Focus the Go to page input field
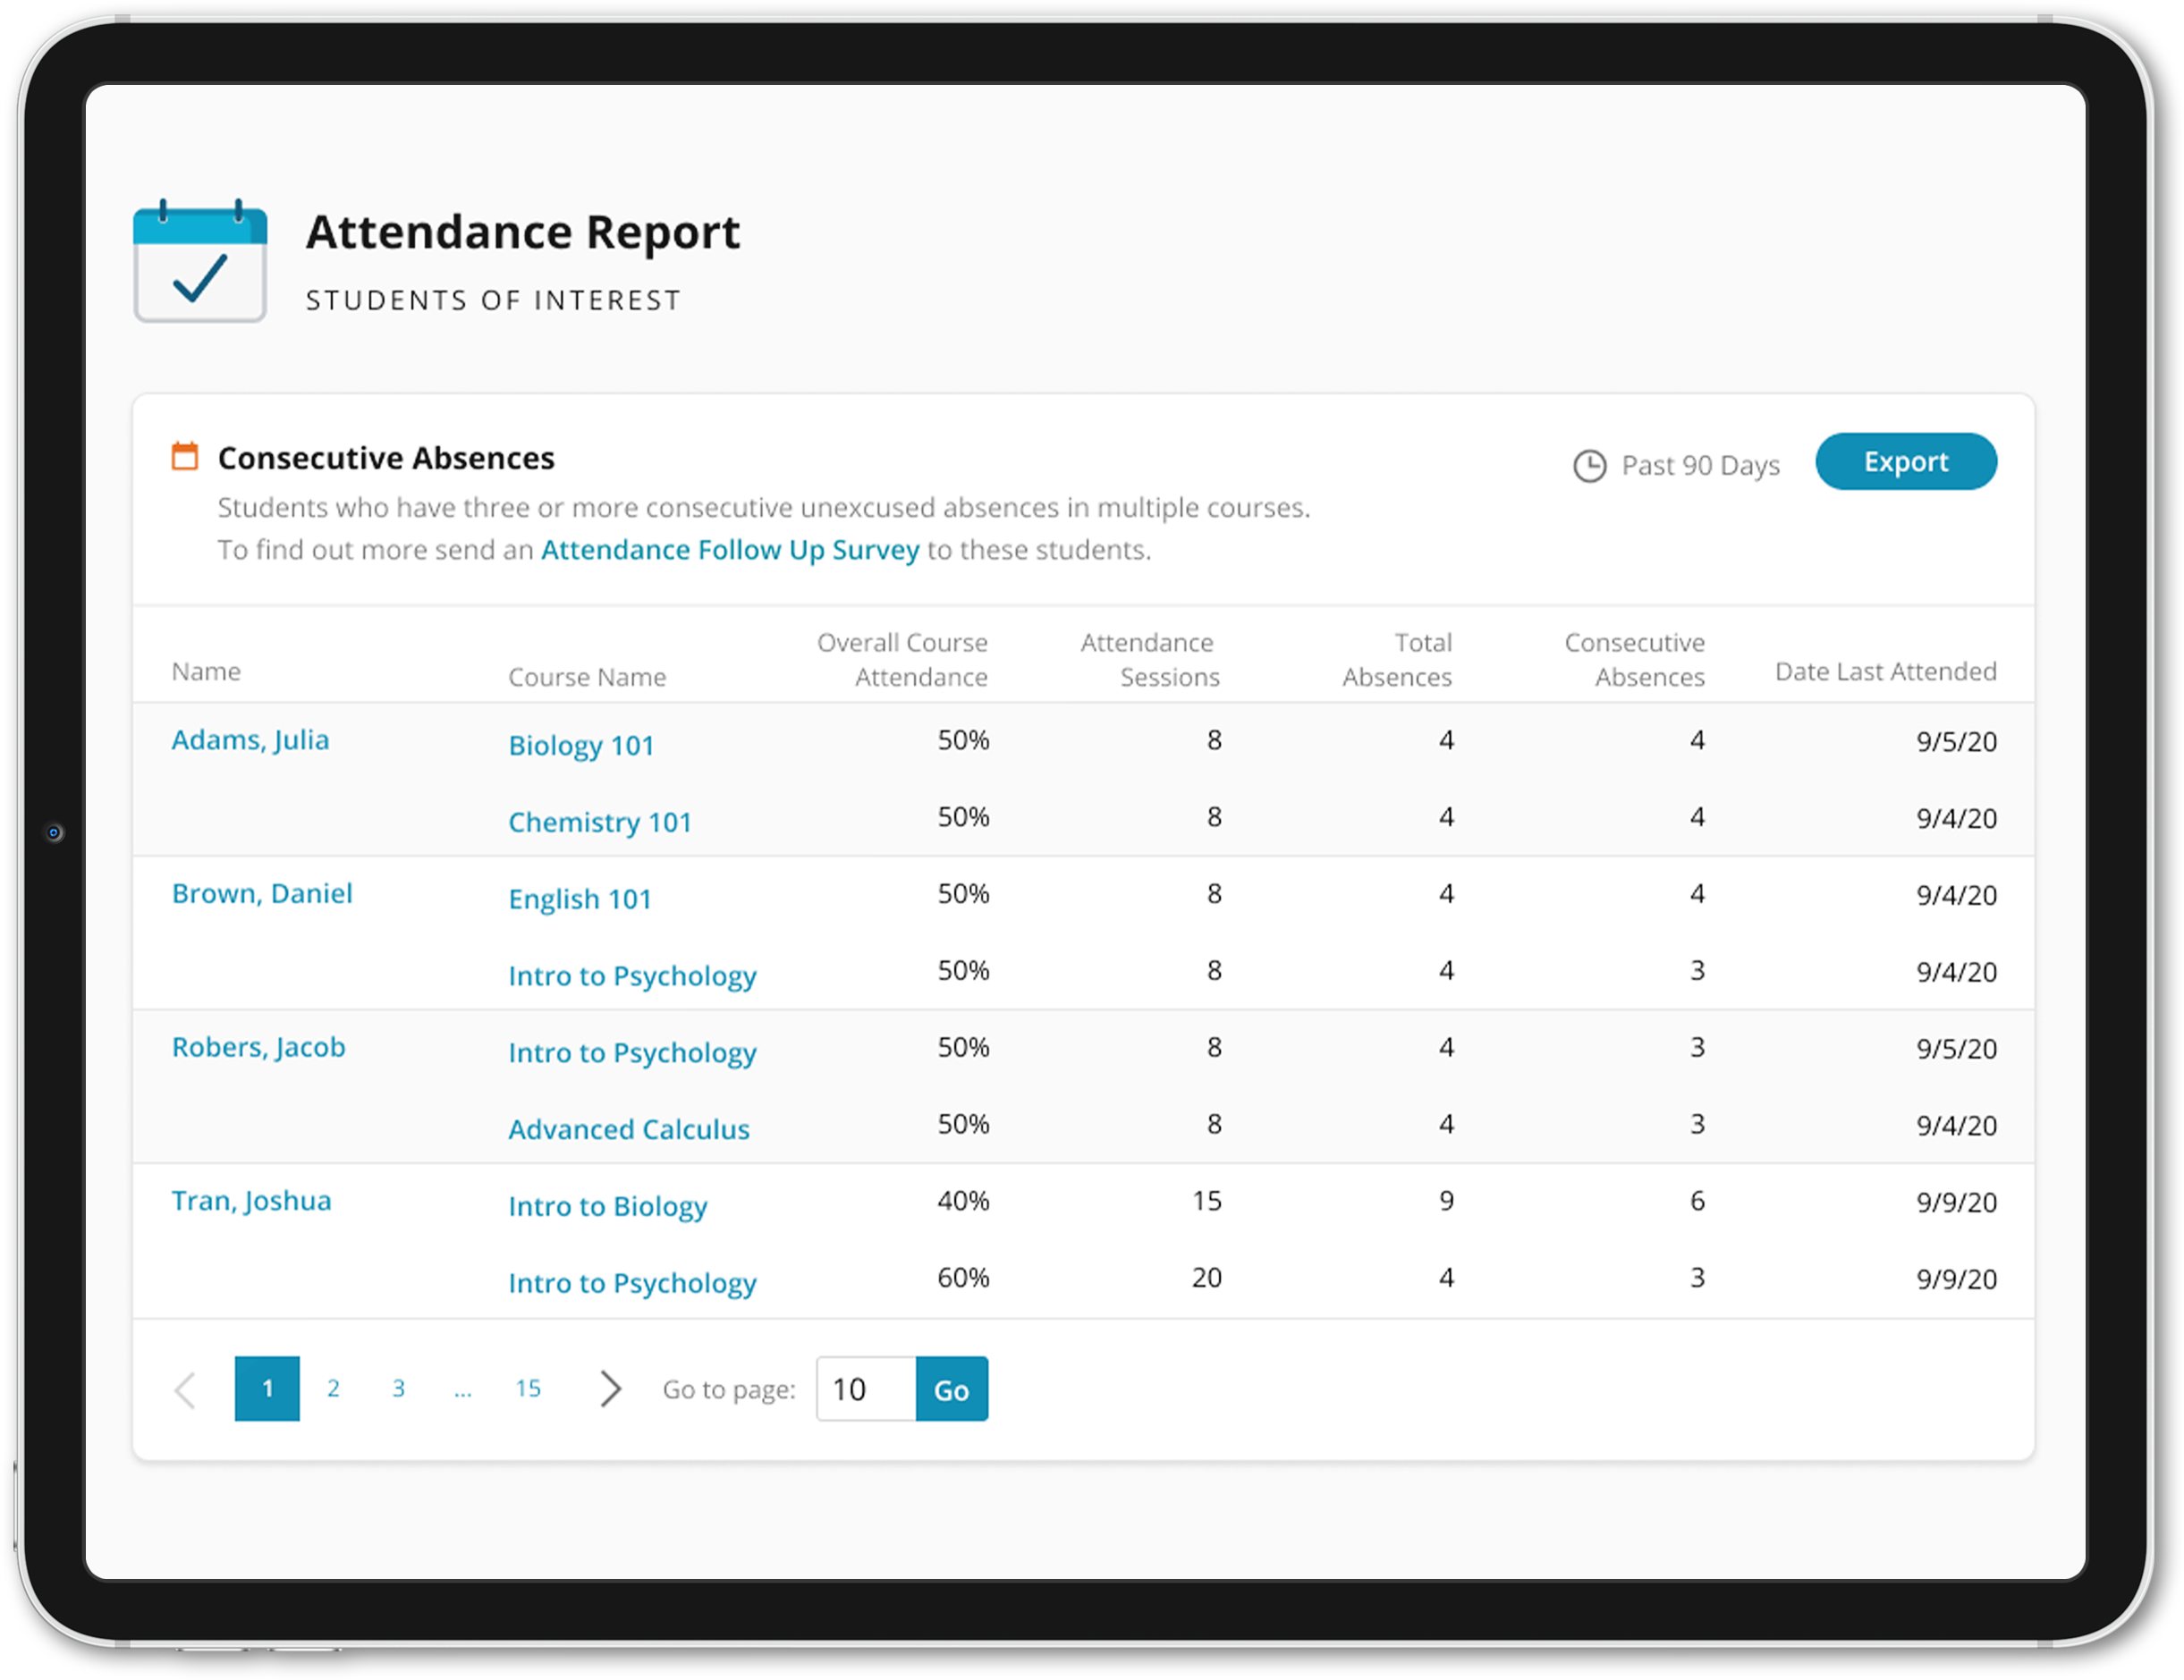The height and width of the screenshot is (1680, 2184). [x=865, y=1389]
